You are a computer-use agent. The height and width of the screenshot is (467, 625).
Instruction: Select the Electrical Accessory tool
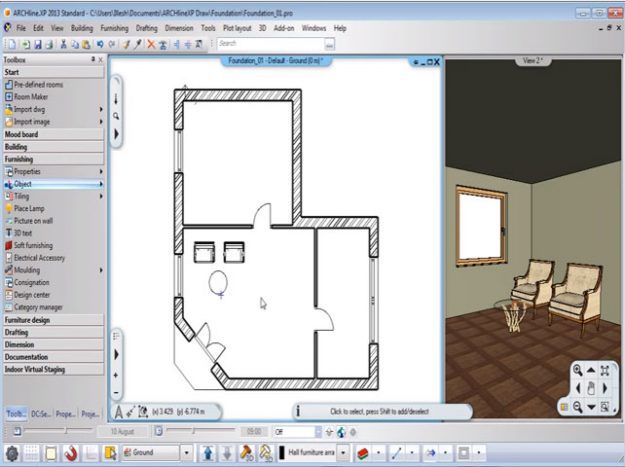pos(39,257)
